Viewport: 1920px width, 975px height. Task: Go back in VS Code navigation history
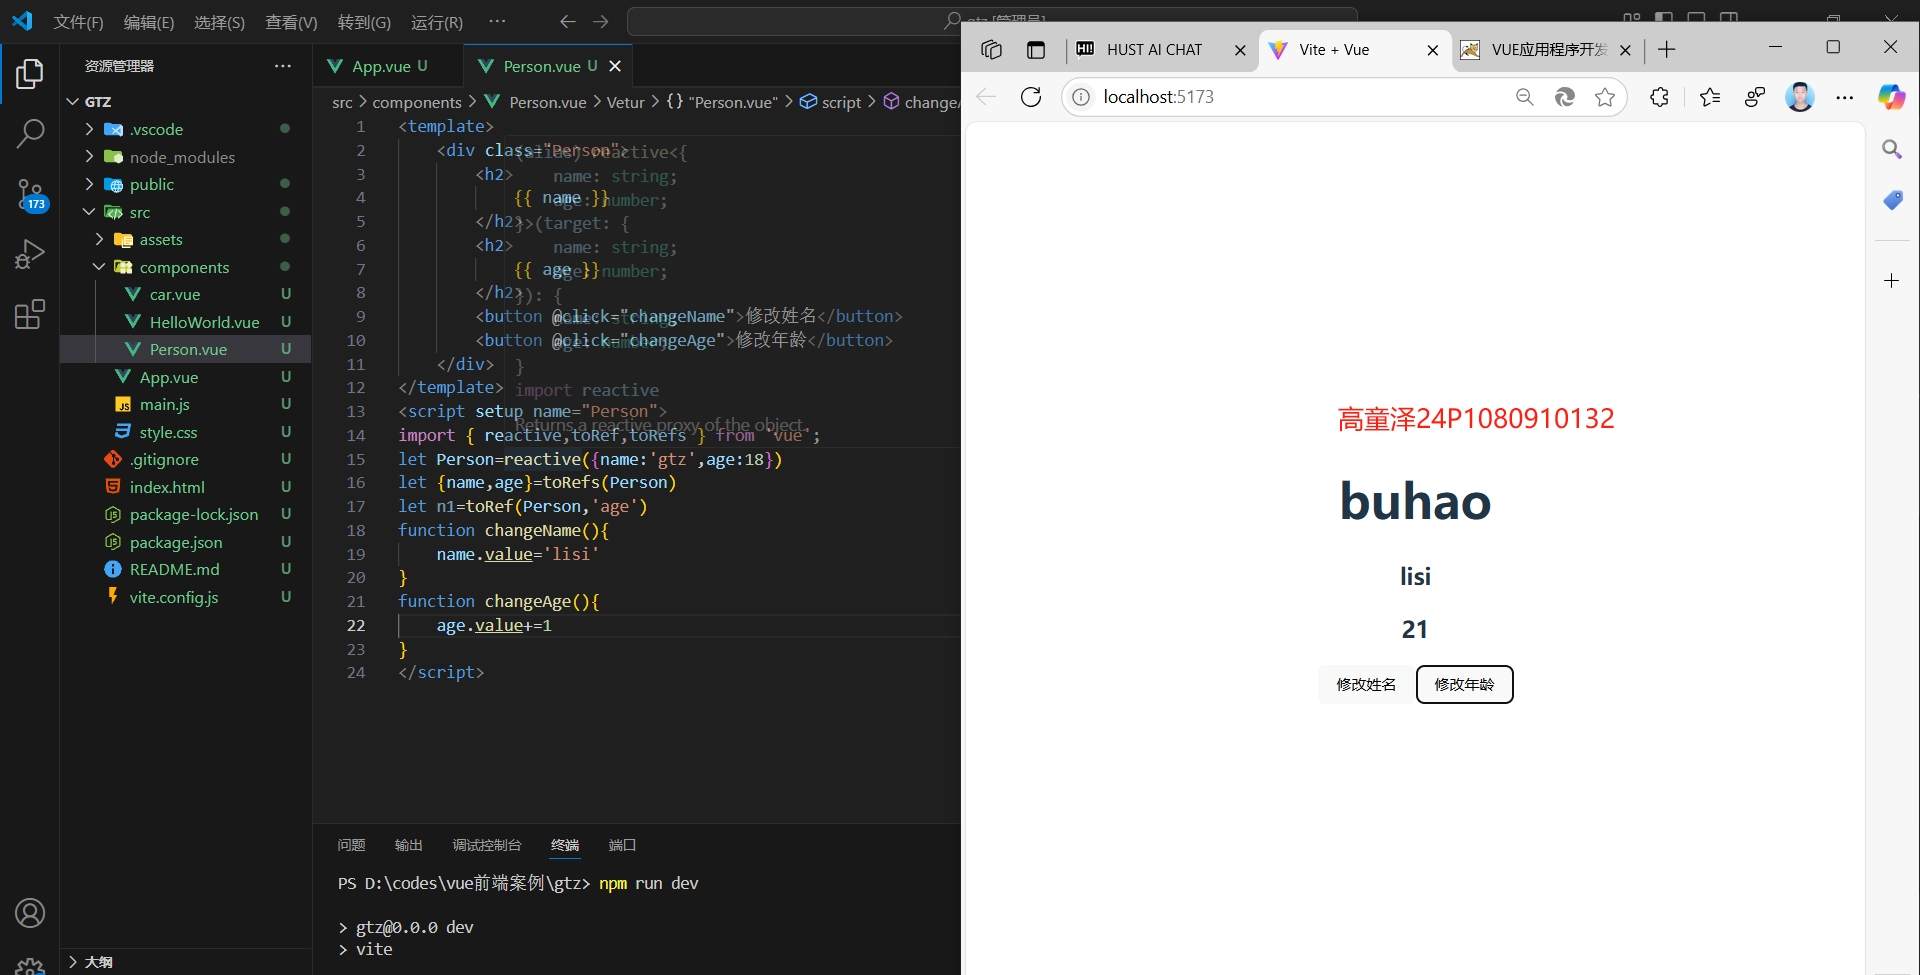568,21
